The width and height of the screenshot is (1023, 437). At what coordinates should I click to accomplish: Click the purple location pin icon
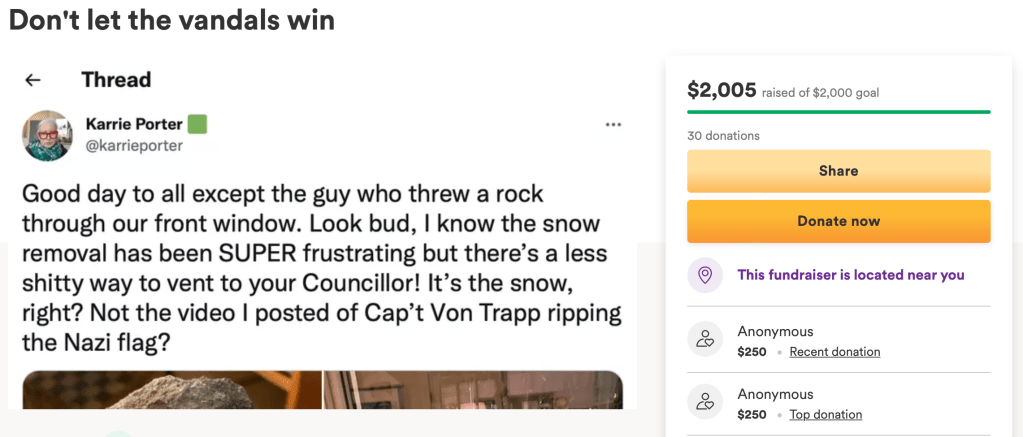click(705, 275)
